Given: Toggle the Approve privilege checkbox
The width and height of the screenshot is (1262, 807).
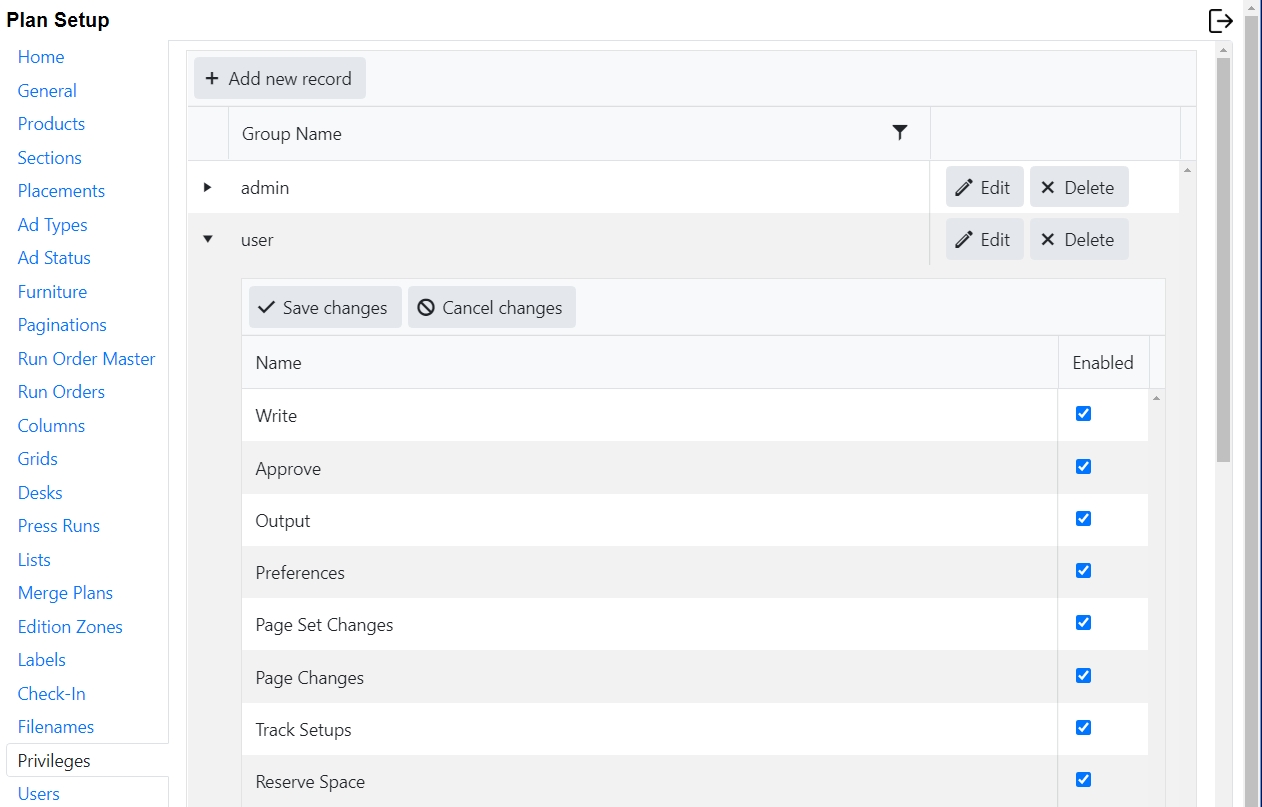Looking at the screenshot, I should click(x=1083, y=467).
